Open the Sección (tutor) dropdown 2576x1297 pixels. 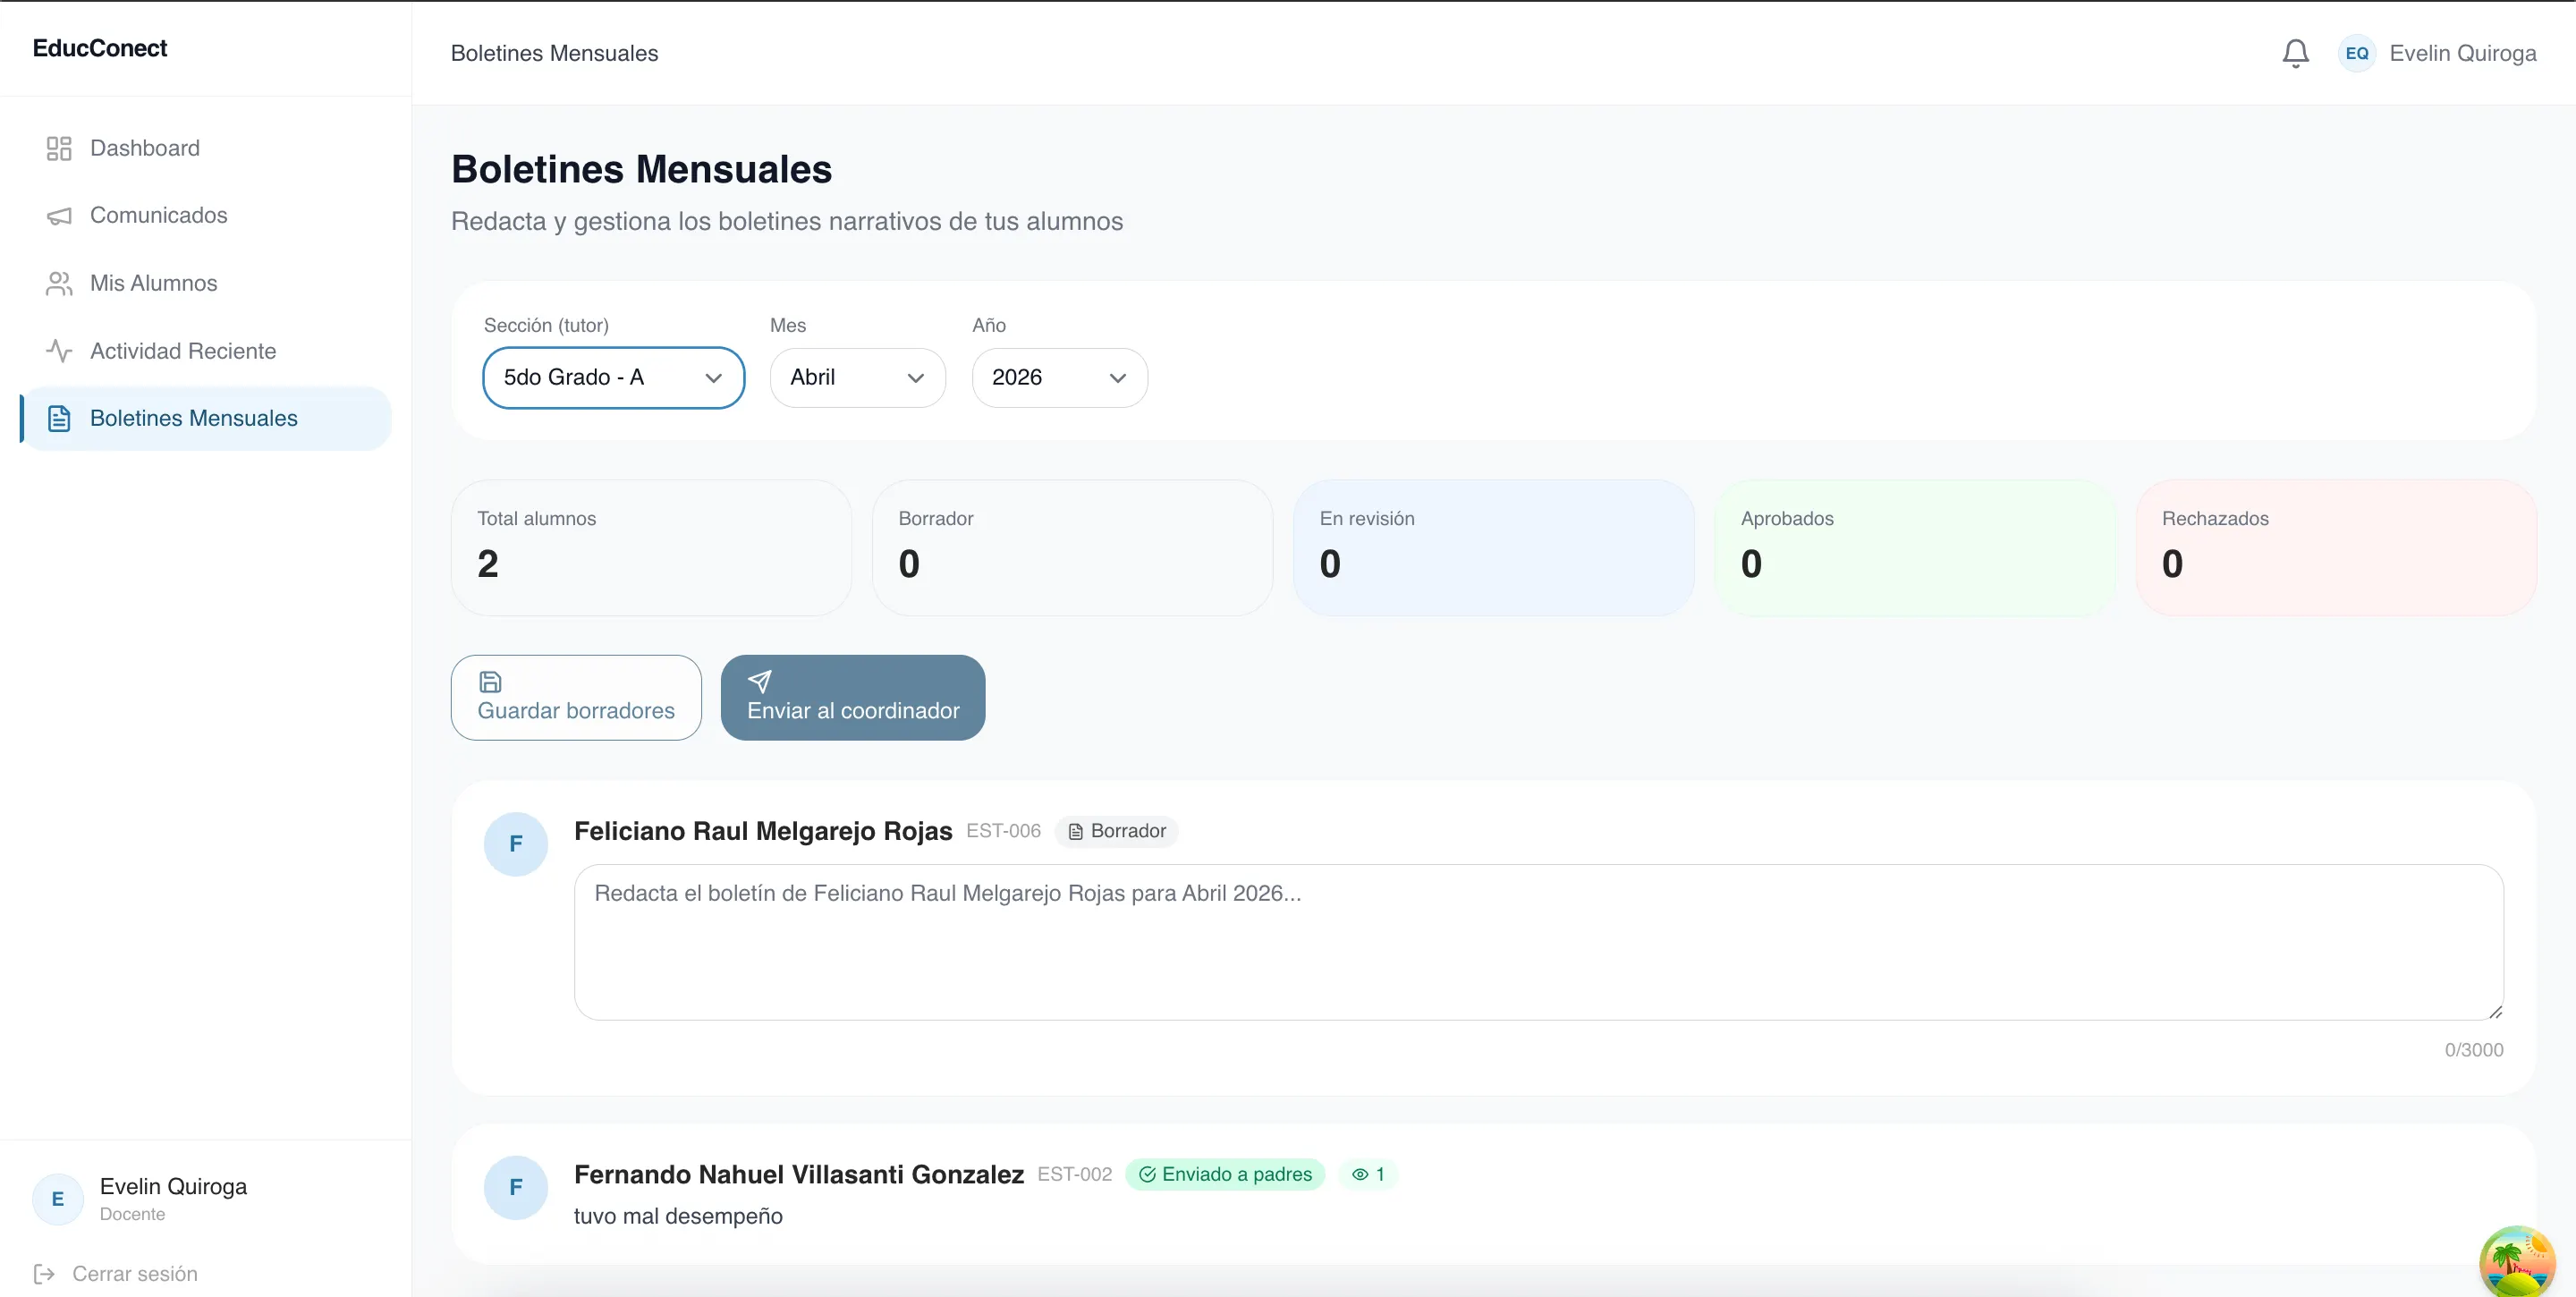click(613, 378)
